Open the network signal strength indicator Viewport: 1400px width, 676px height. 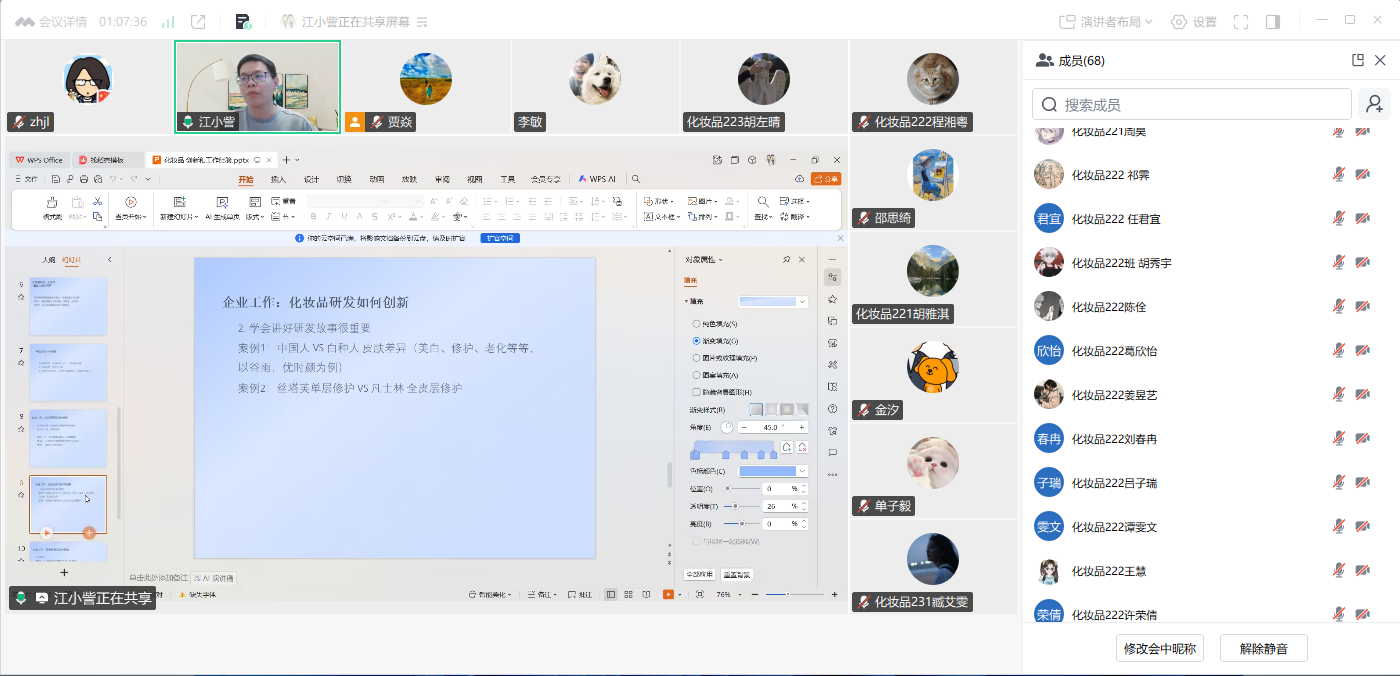pyautogui.click(x=167, y=21)
